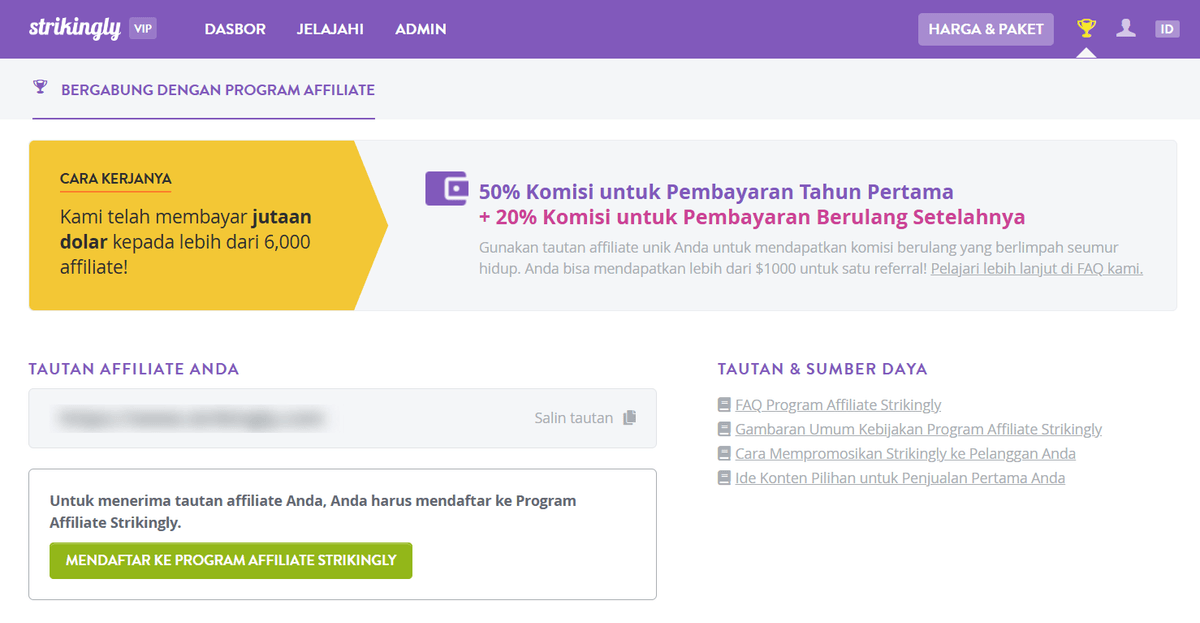This screenshot has width=1200, height=623.
Task: Click Tautan & Sumber Daya heading
Action: coord(822,369)
